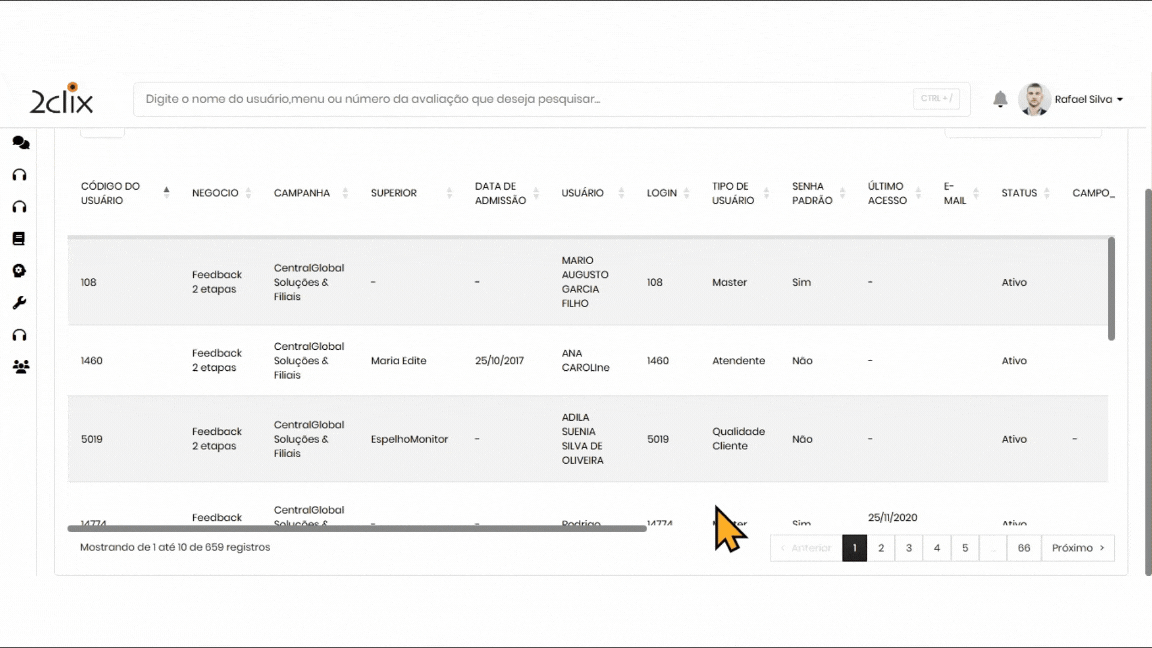
Task: Open the users group icon in sidebar
Action: pyautogui.click(x=20, y=367)
